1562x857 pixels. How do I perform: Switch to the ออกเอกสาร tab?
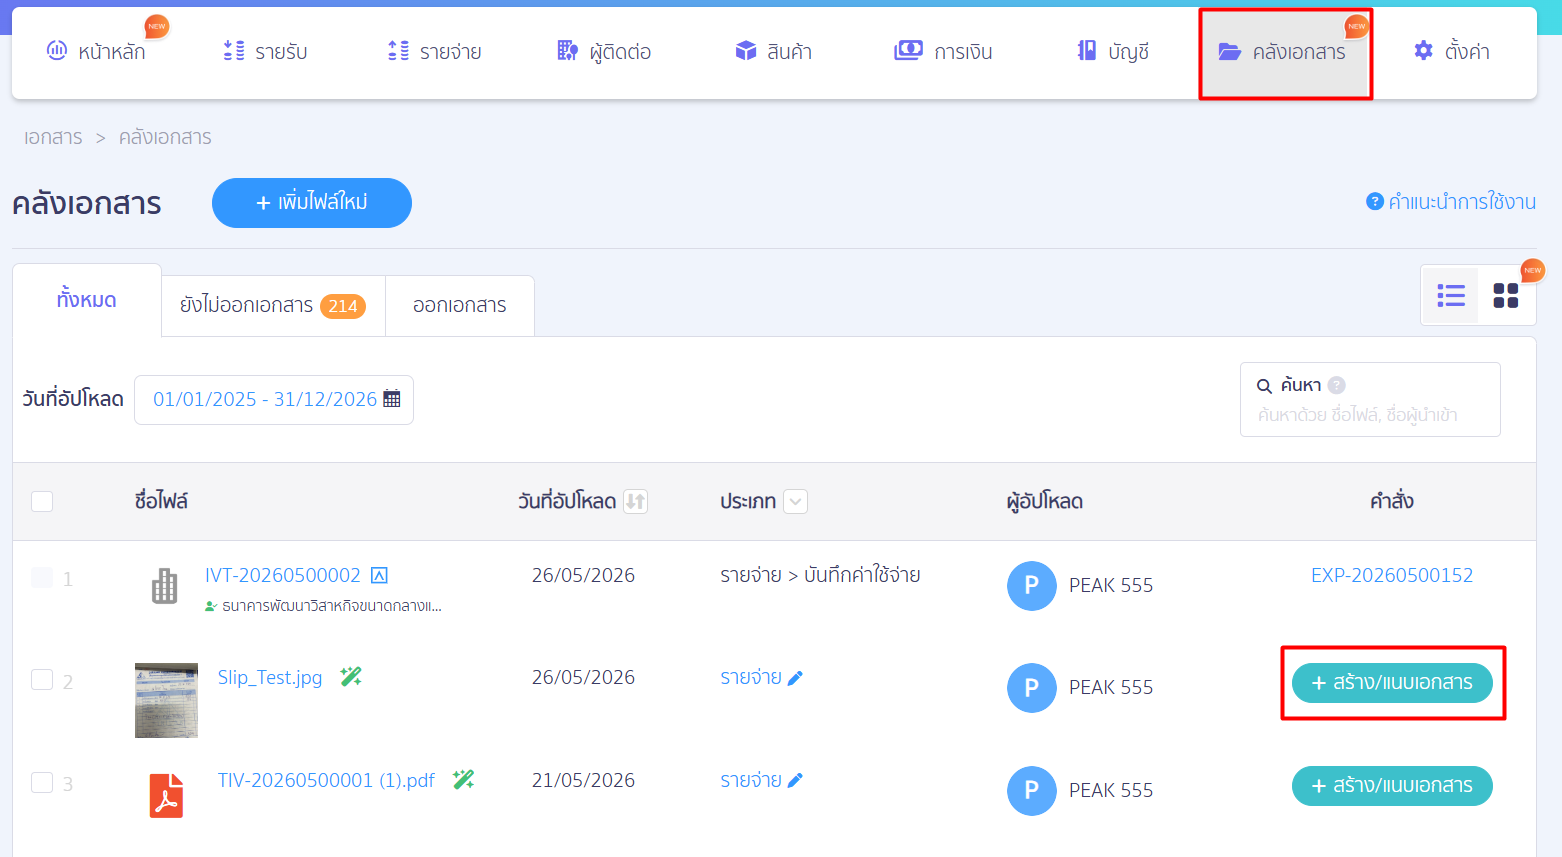coord(460,306)
